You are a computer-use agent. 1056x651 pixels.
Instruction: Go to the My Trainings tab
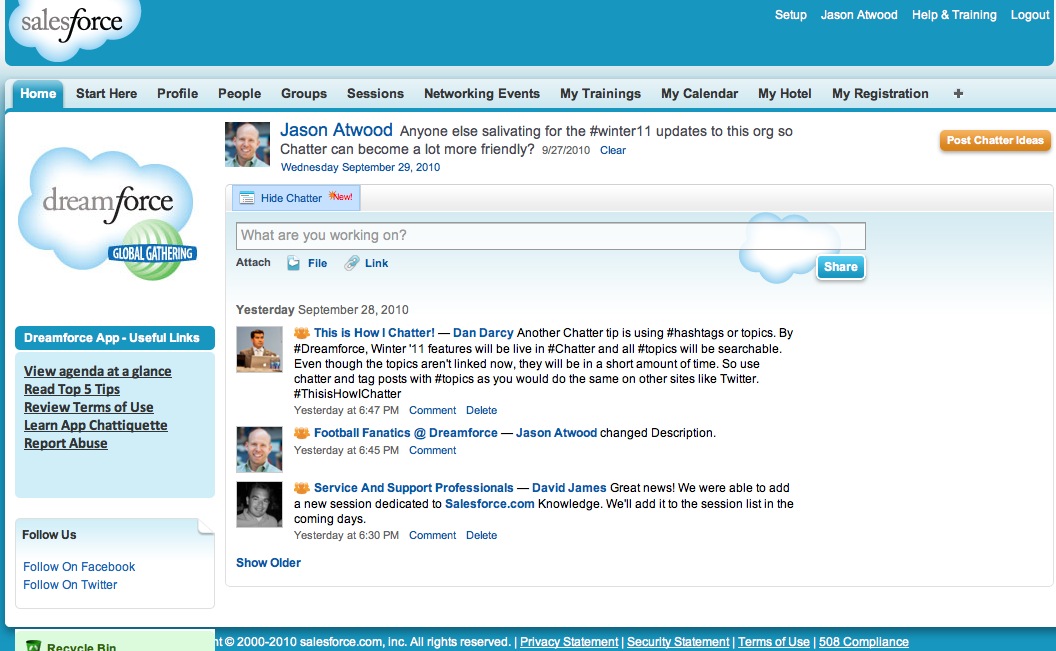point(601,94)
